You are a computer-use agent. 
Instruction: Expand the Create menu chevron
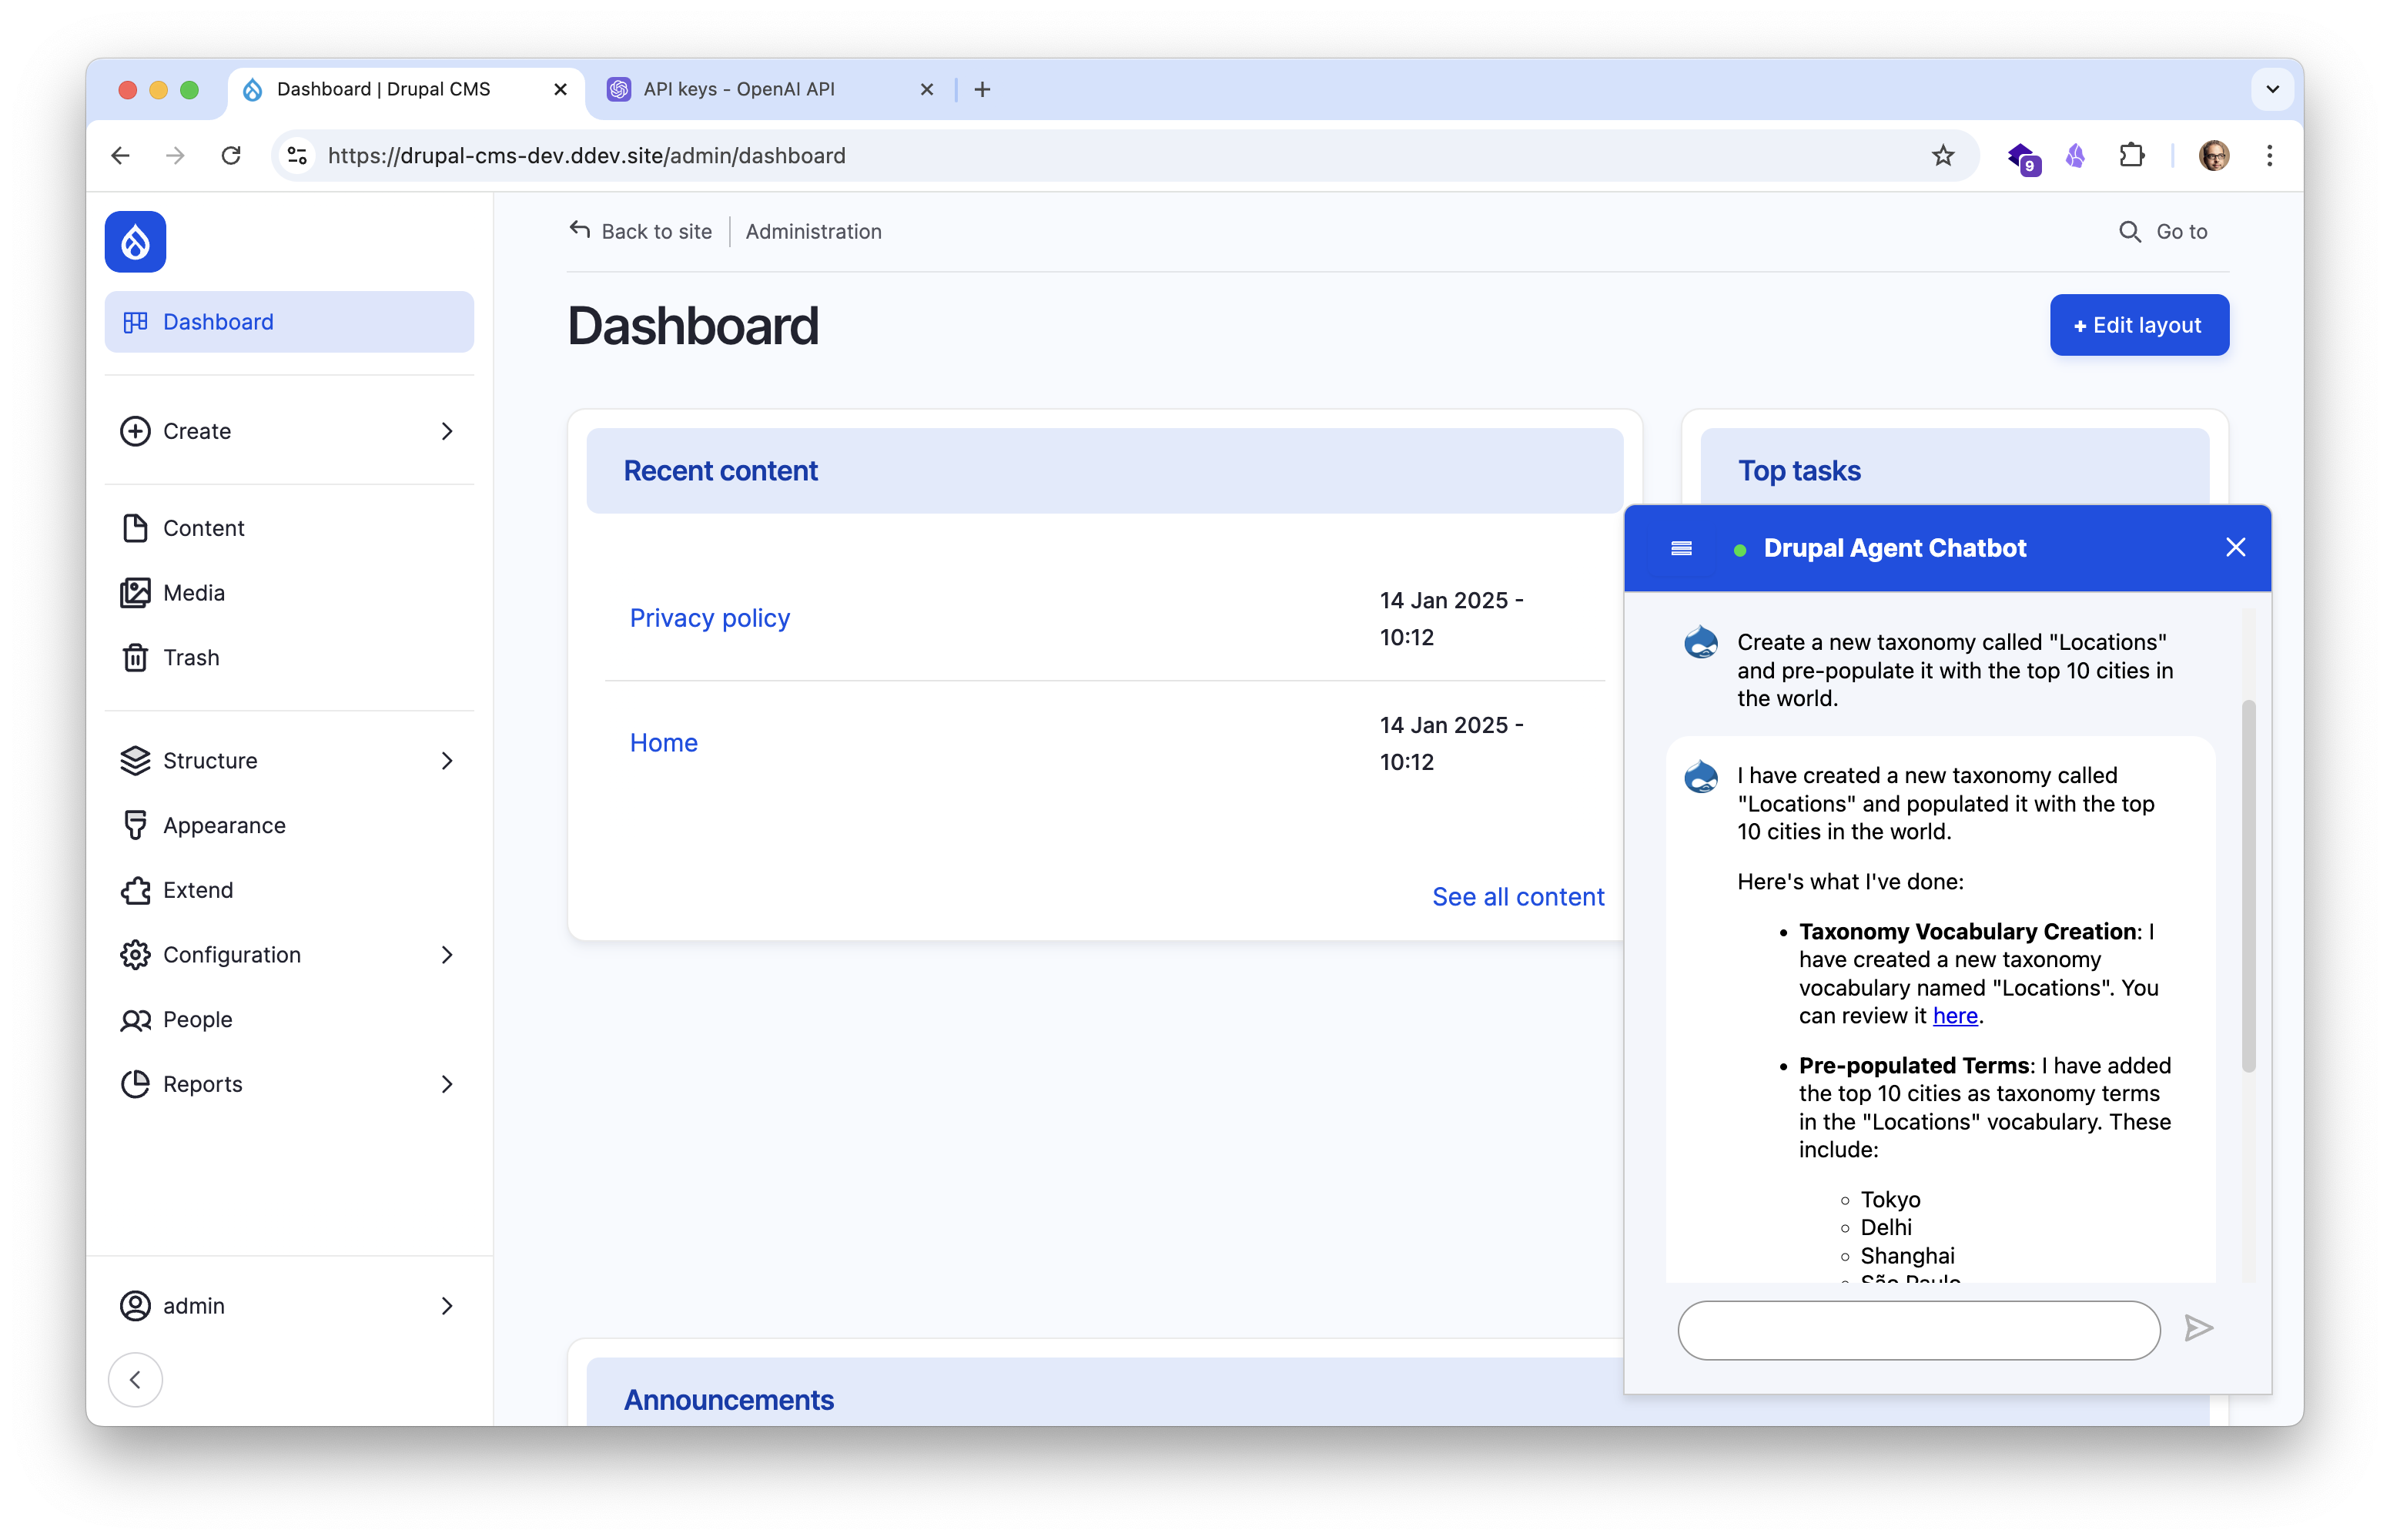click(x=447, y=431)
